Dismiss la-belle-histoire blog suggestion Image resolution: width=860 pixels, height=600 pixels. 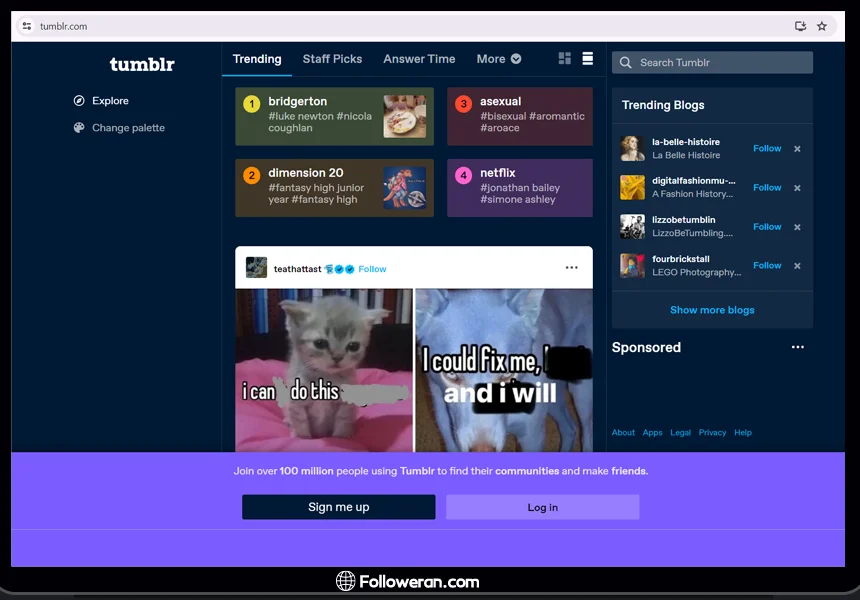(797, 149)
